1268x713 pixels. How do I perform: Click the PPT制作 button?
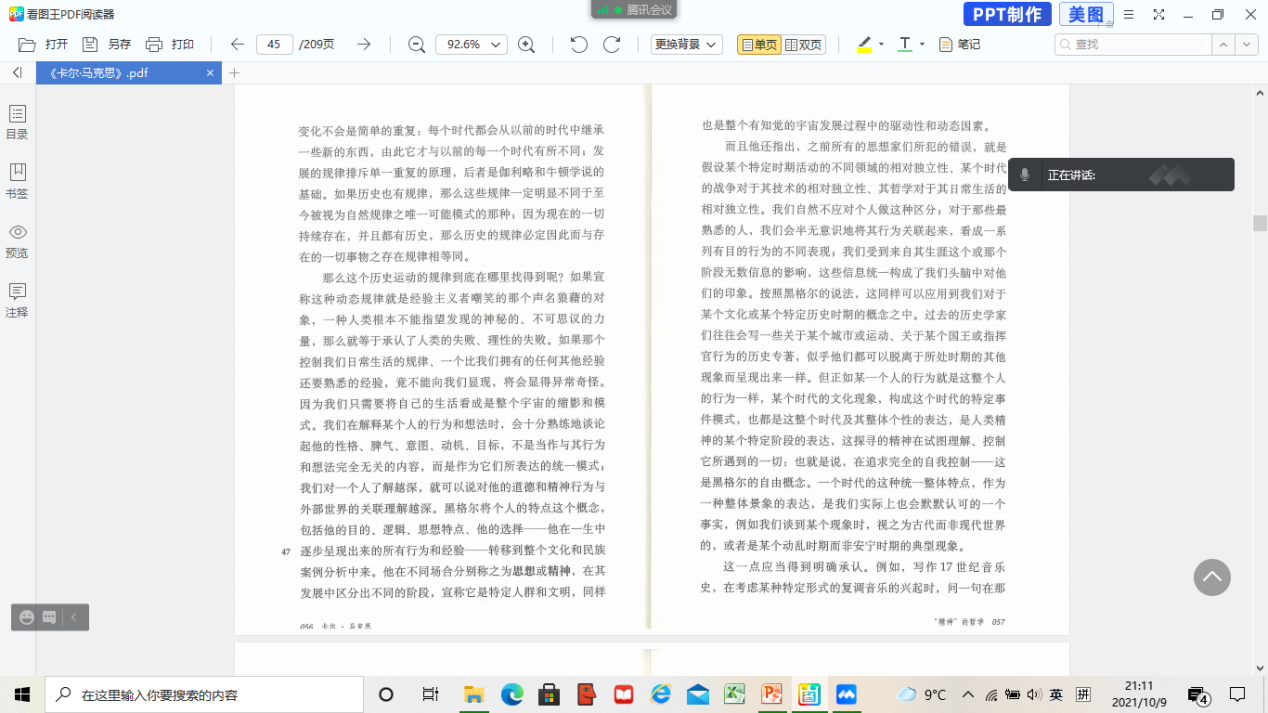coord(1007,14)
